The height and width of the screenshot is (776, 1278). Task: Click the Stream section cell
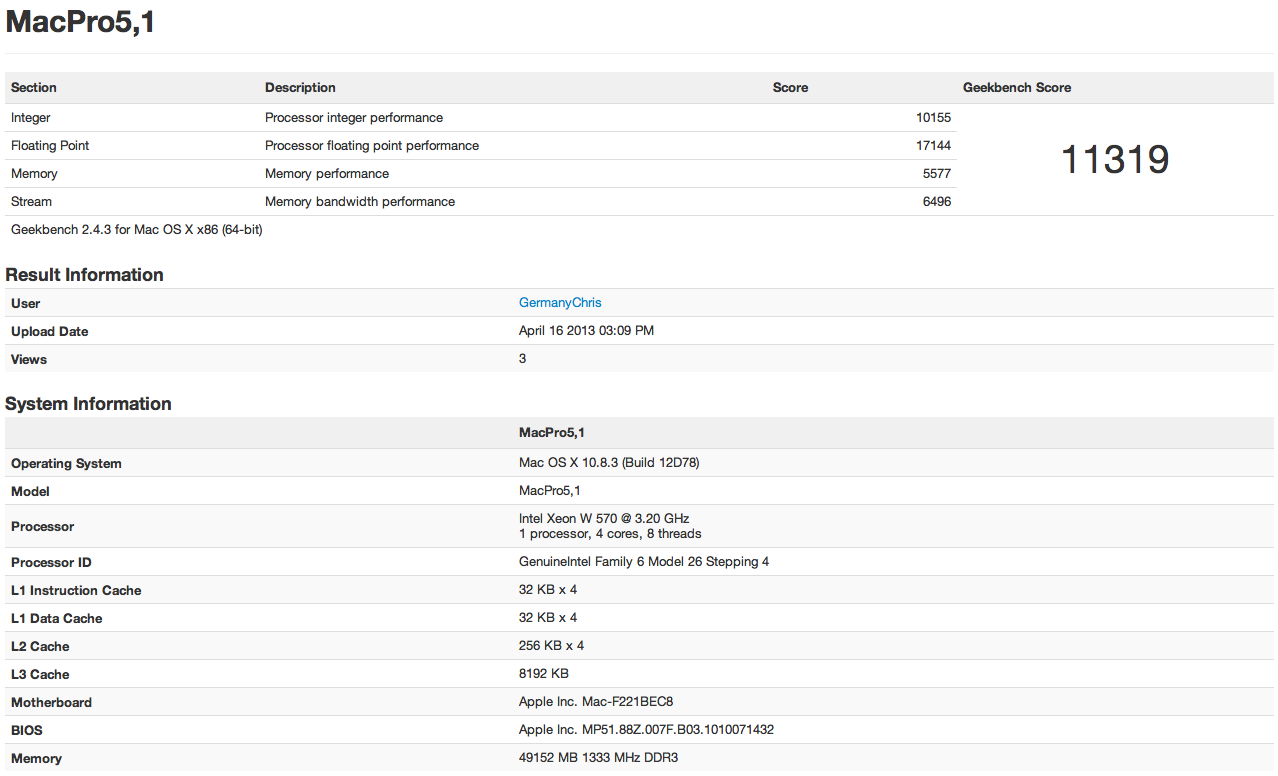click(x=31, y=201)
